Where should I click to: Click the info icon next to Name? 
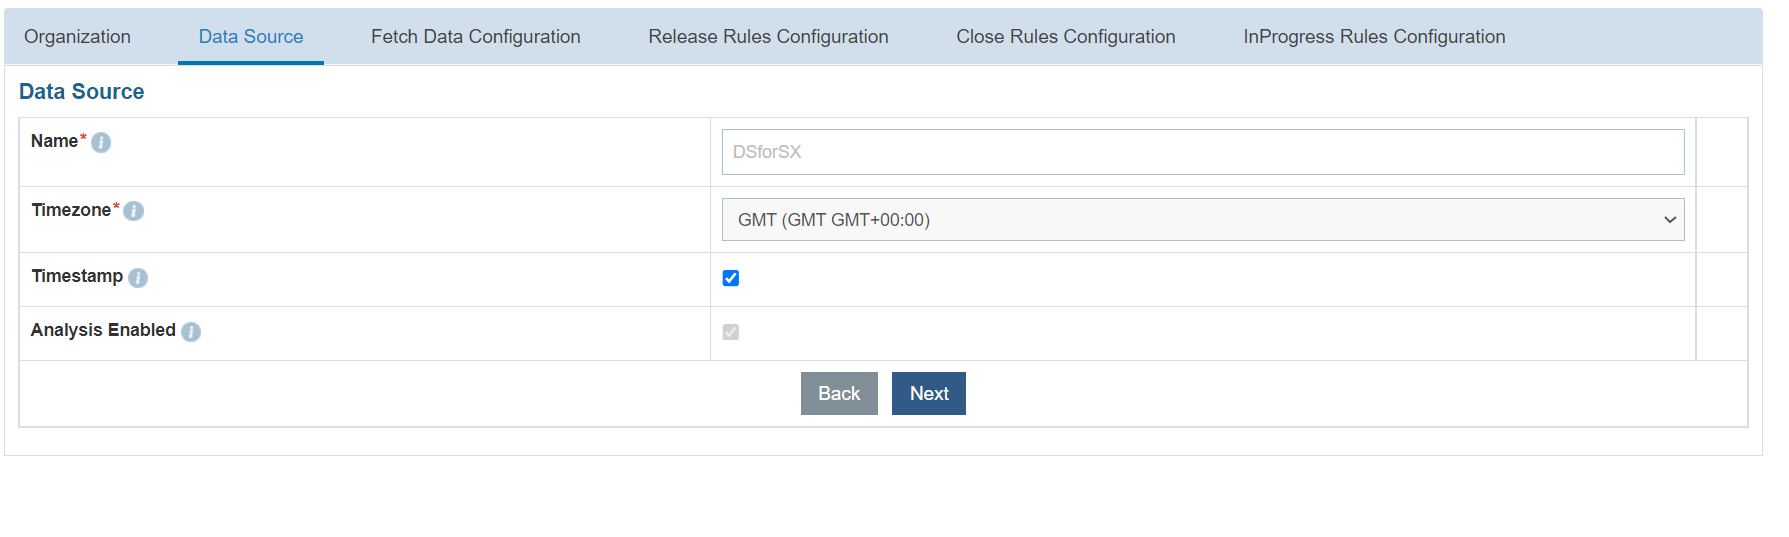click(x=101, y=143)
